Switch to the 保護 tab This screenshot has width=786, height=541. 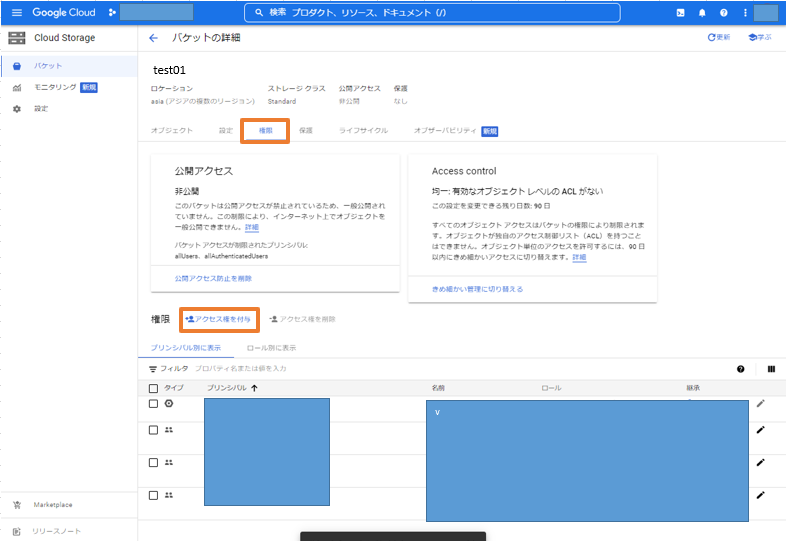306,130
